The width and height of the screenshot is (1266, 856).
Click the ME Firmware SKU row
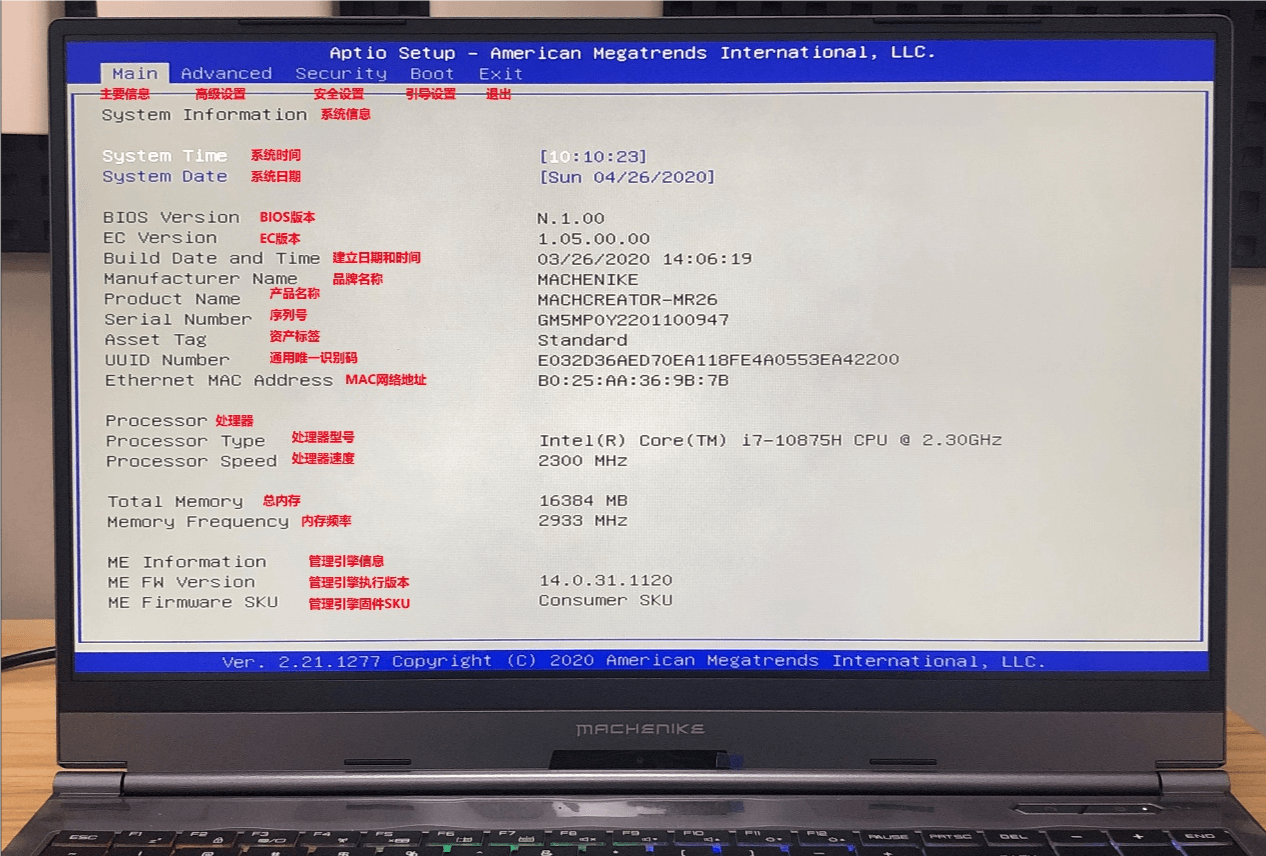click(590, 600)
